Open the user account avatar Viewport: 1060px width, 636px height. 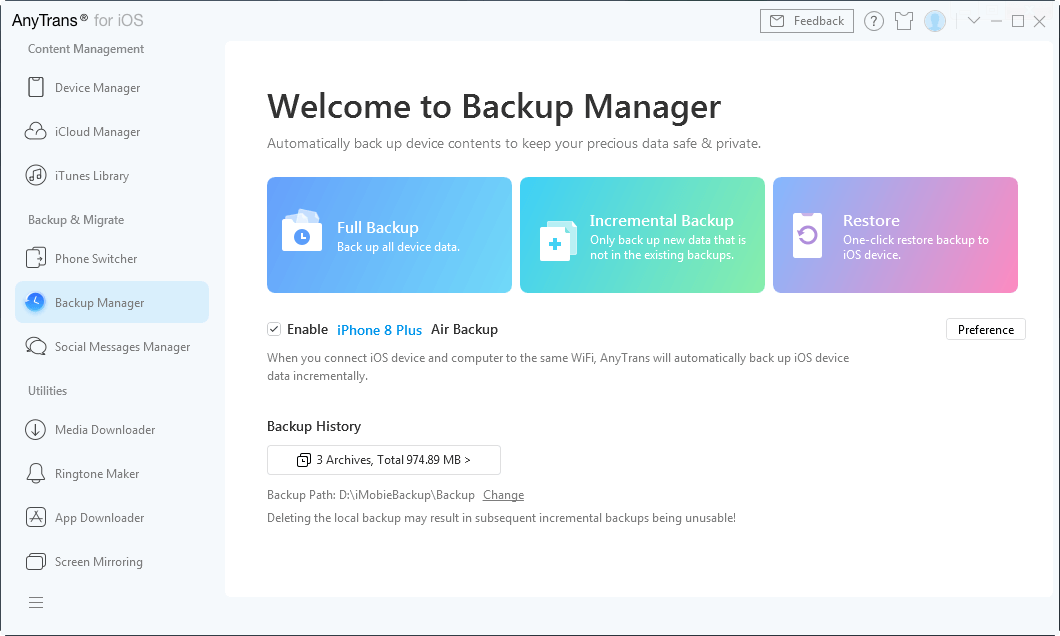click(935, 21)
